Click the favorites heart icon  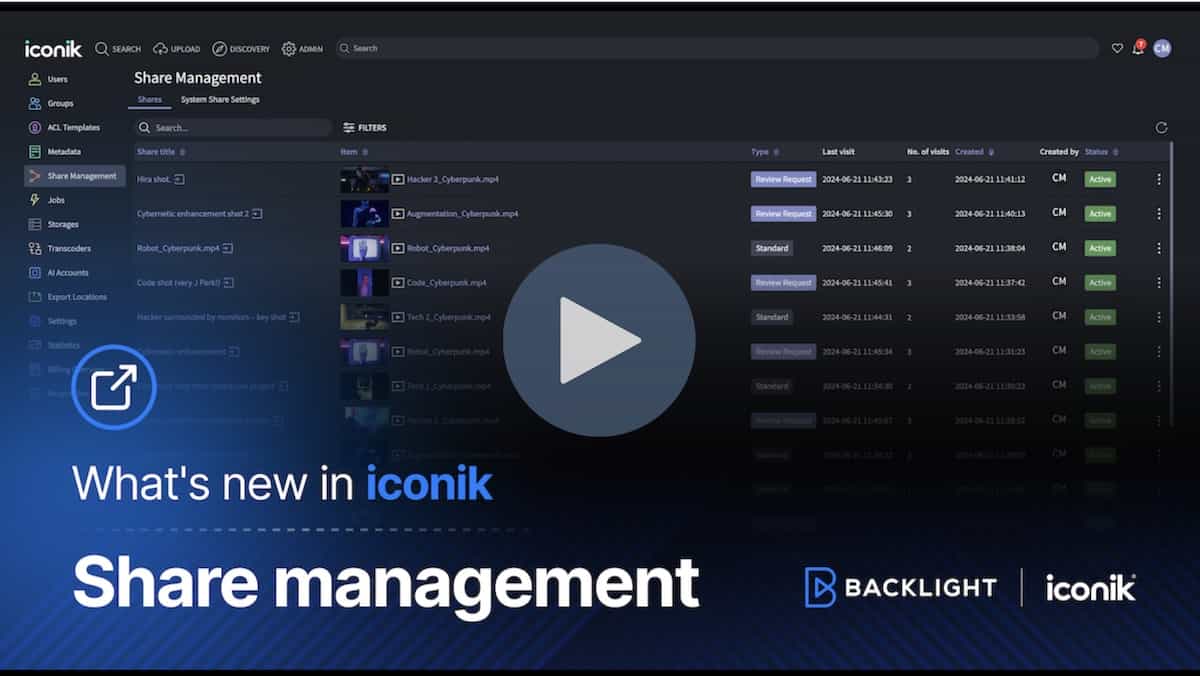pyautogui.click(x=1117, y=48)
